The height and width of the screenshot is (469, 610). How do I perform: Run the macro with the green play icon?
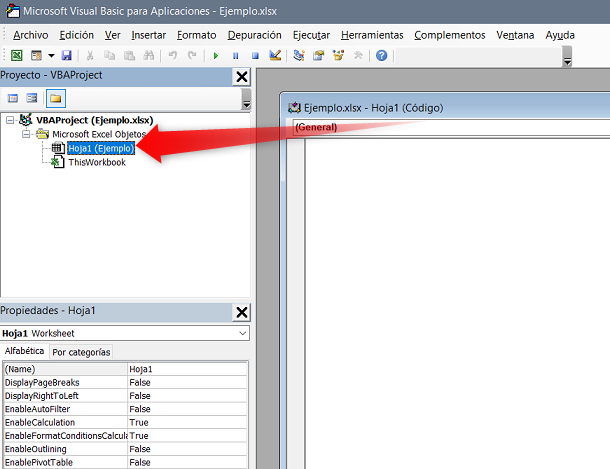click(x=216, y=56)
